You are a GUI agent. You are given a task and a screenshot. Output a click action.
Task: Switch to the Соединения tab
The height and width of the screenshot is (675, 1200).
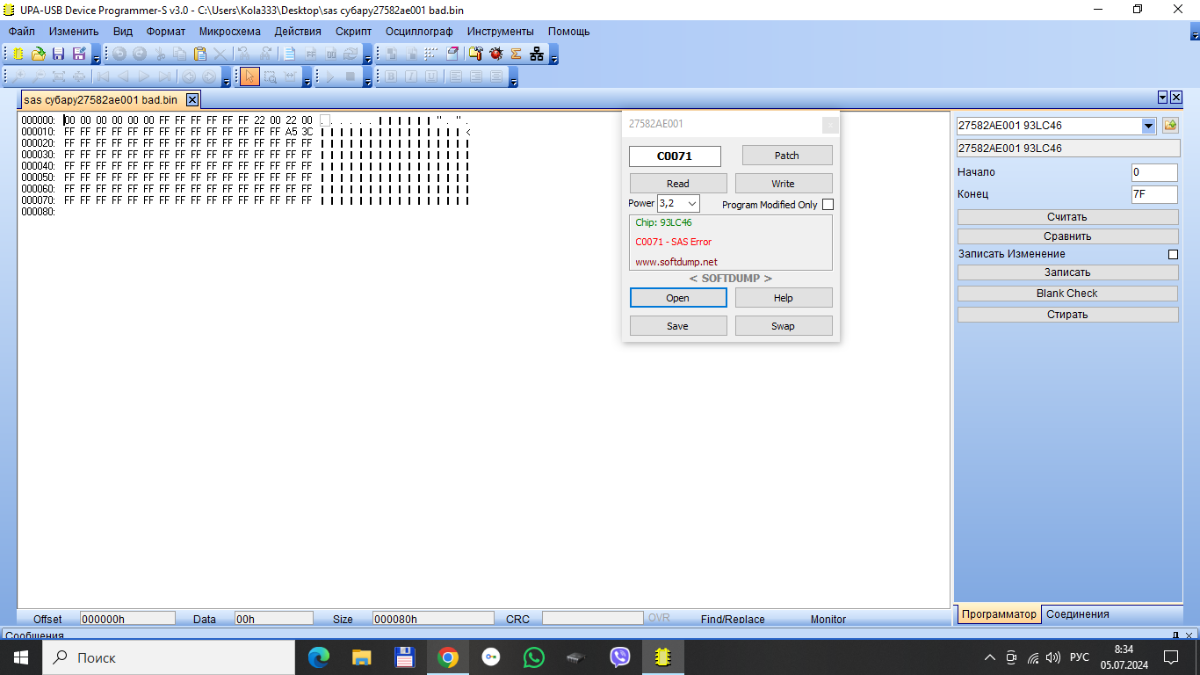(x=1077, y=614)
